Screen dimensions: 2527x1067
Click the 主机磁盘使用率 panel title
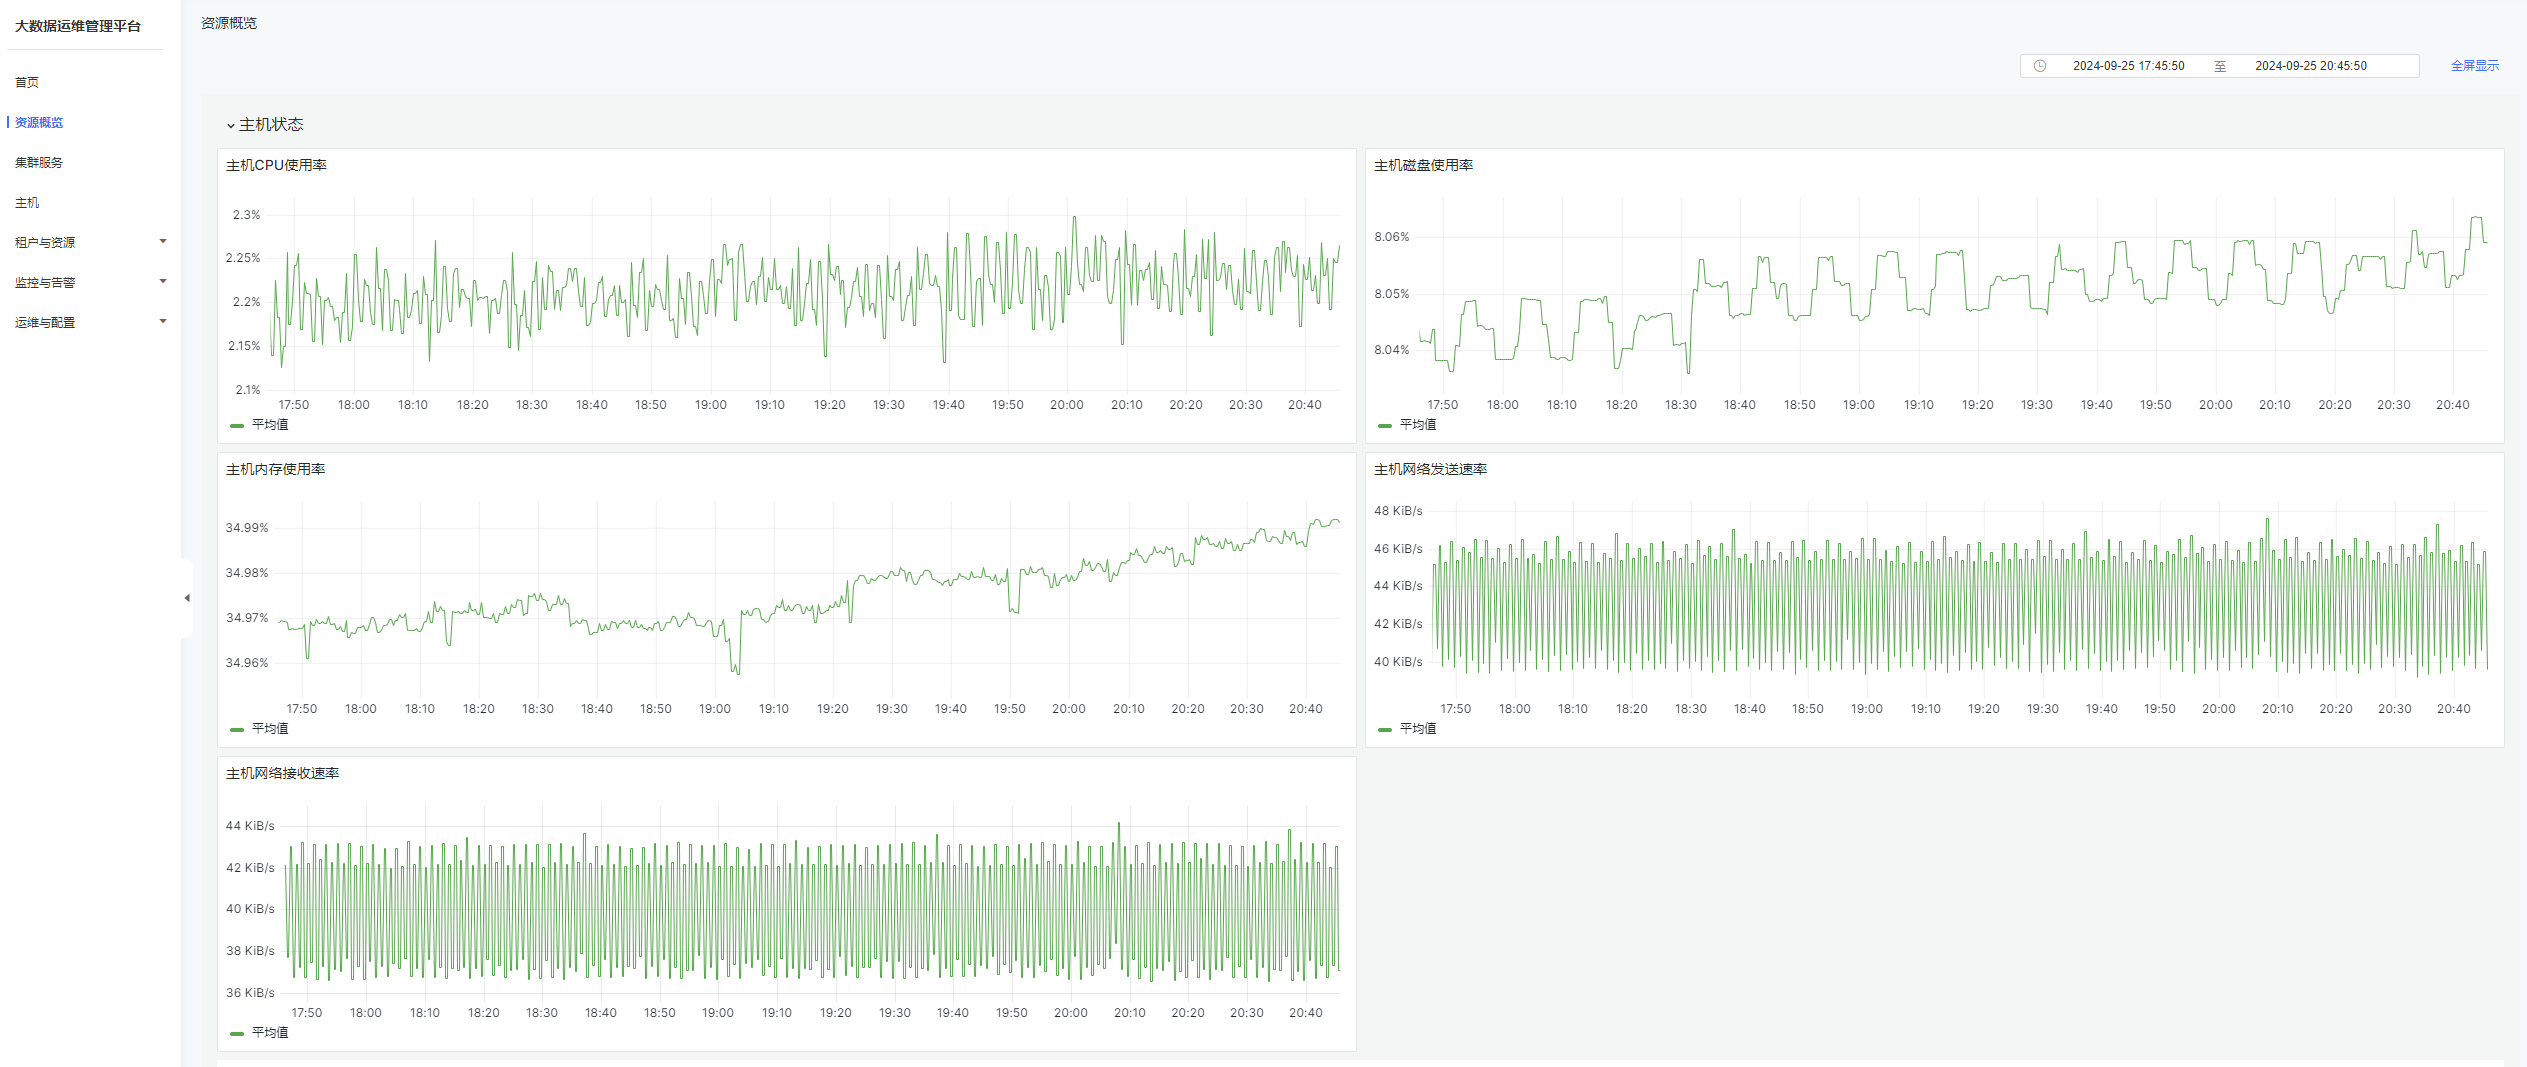[x=1423, y=165]
